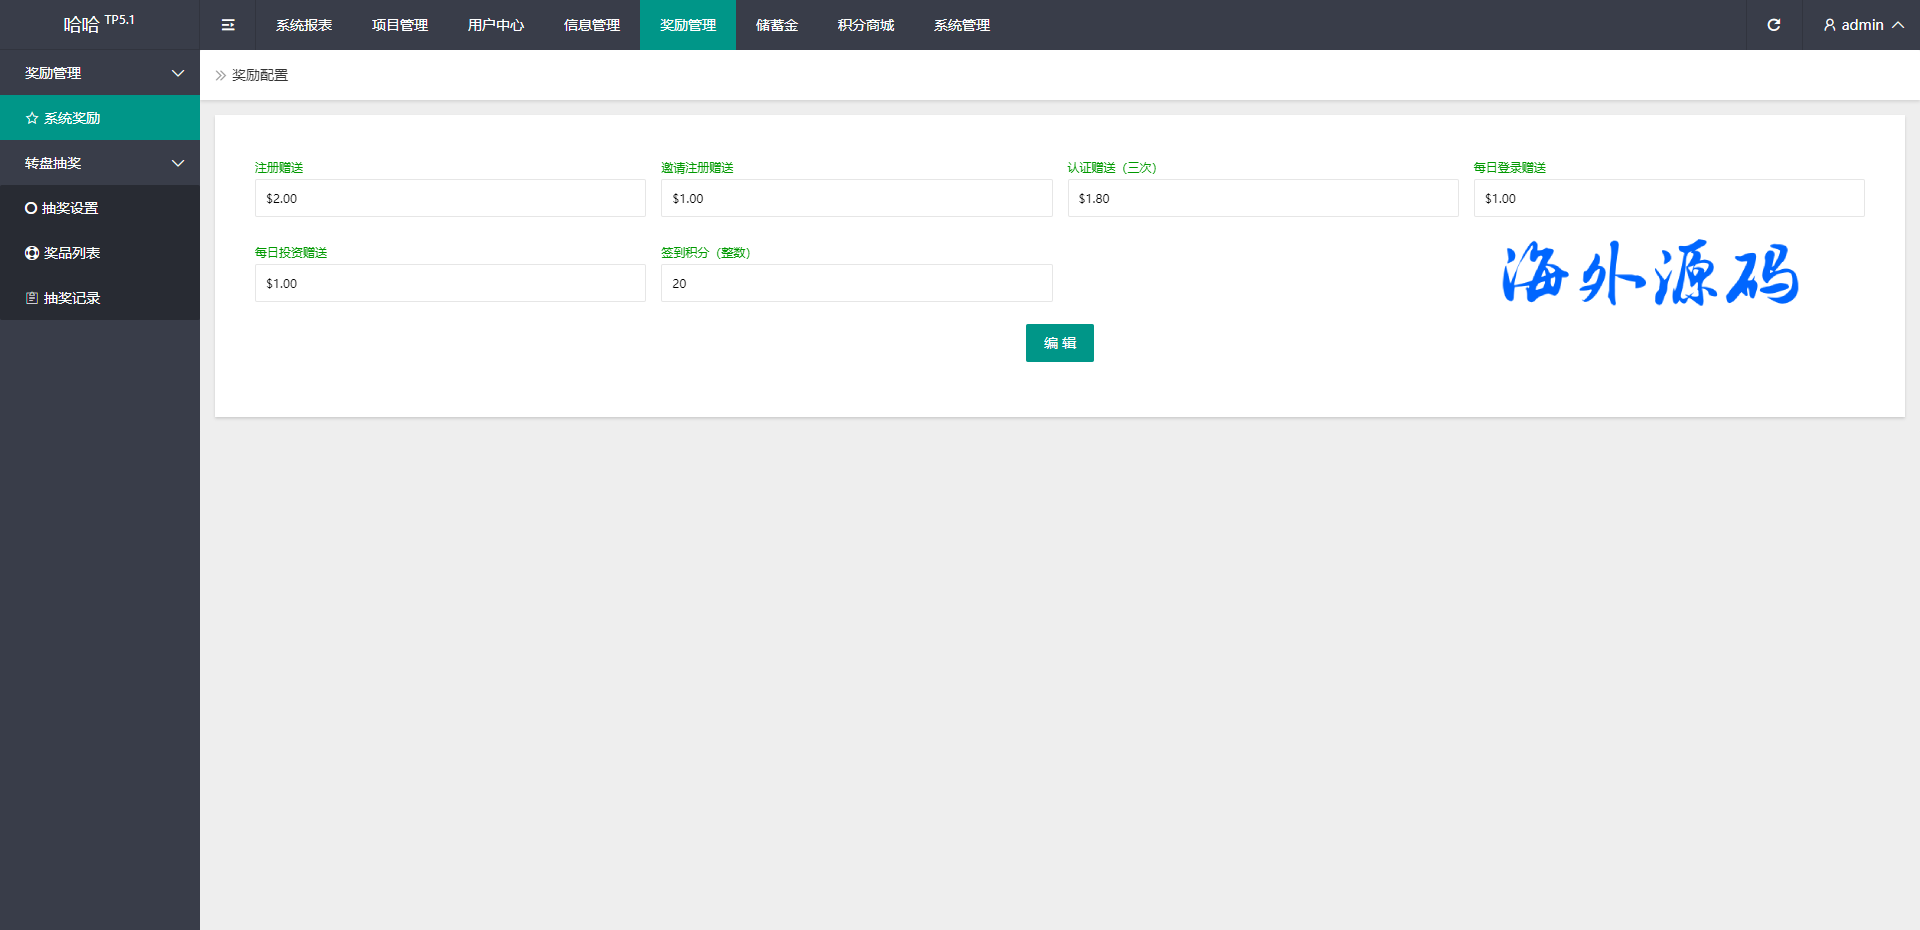Screen dimensions: 1920x930
Task: Open the 储蓄金 top menu item
Action: click(x=777, y=25)
